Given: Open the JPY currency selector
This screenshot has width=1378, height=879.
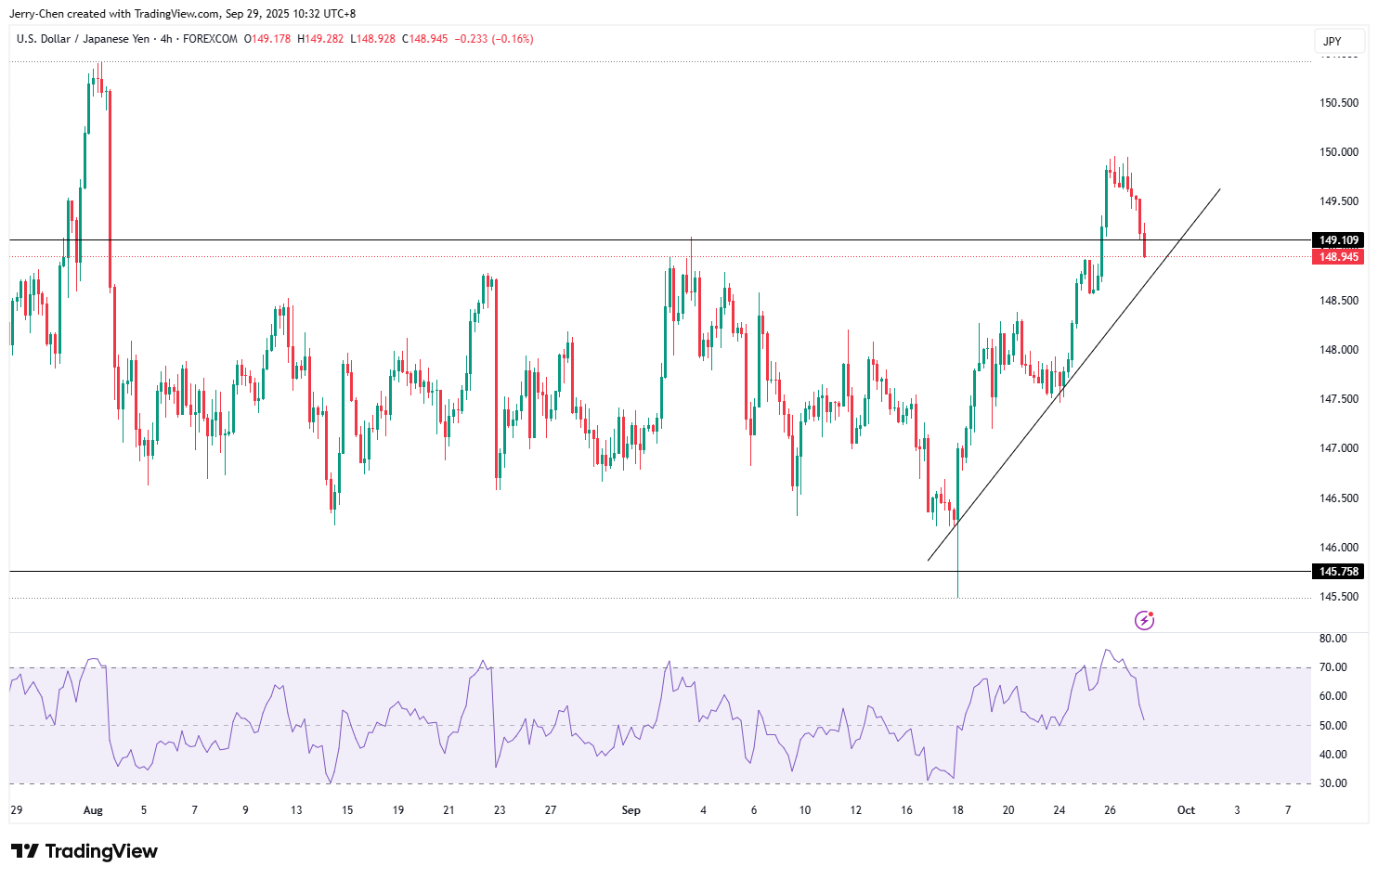Looking at the screenshot, I should tap(1332, 41).
